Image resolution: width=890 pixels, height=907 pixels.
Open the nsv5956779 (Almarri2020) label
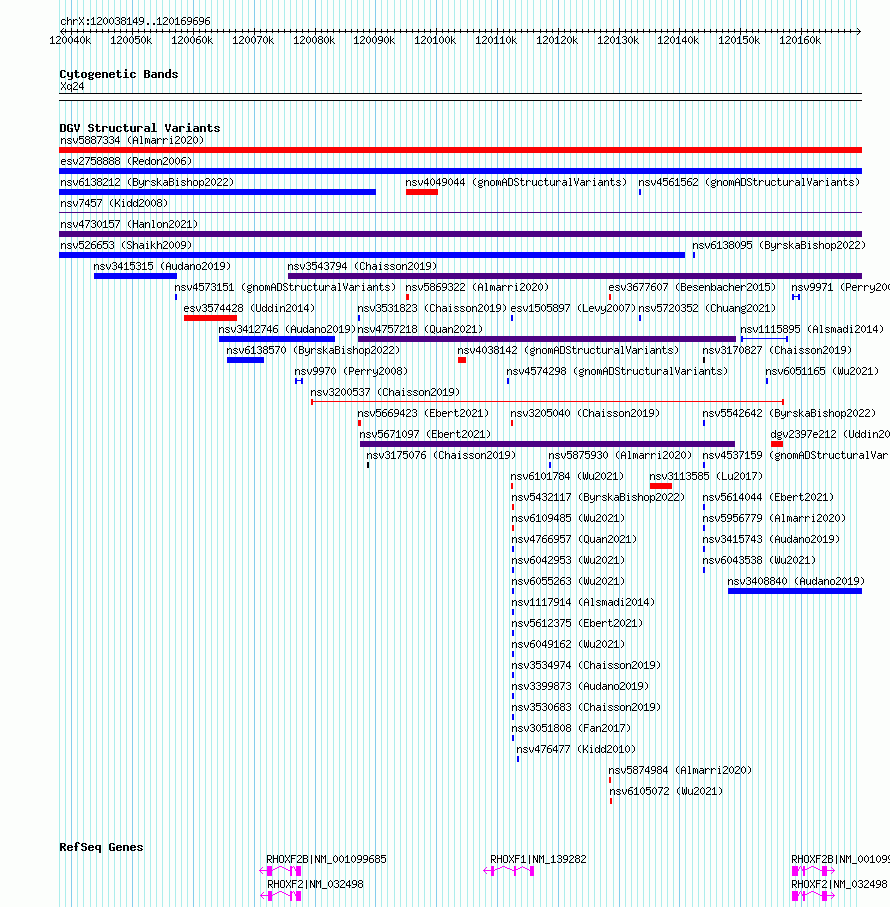774,519
